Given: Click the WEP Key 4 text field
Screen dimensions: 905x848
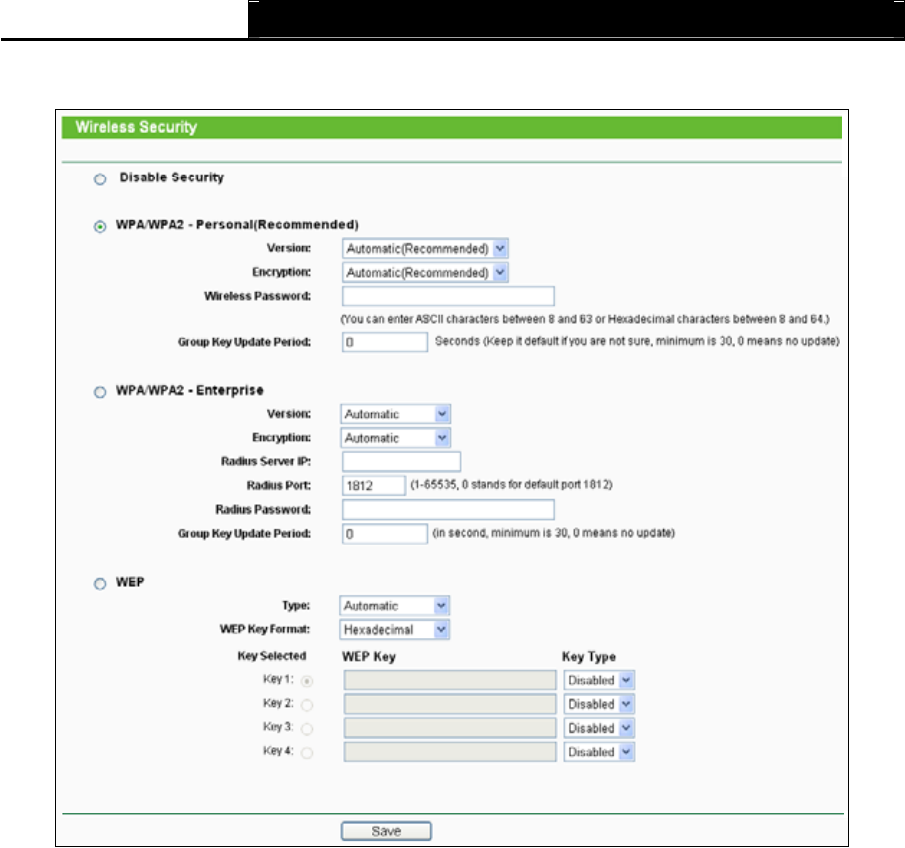Looking at the screenshot, I should click(450, 752).
